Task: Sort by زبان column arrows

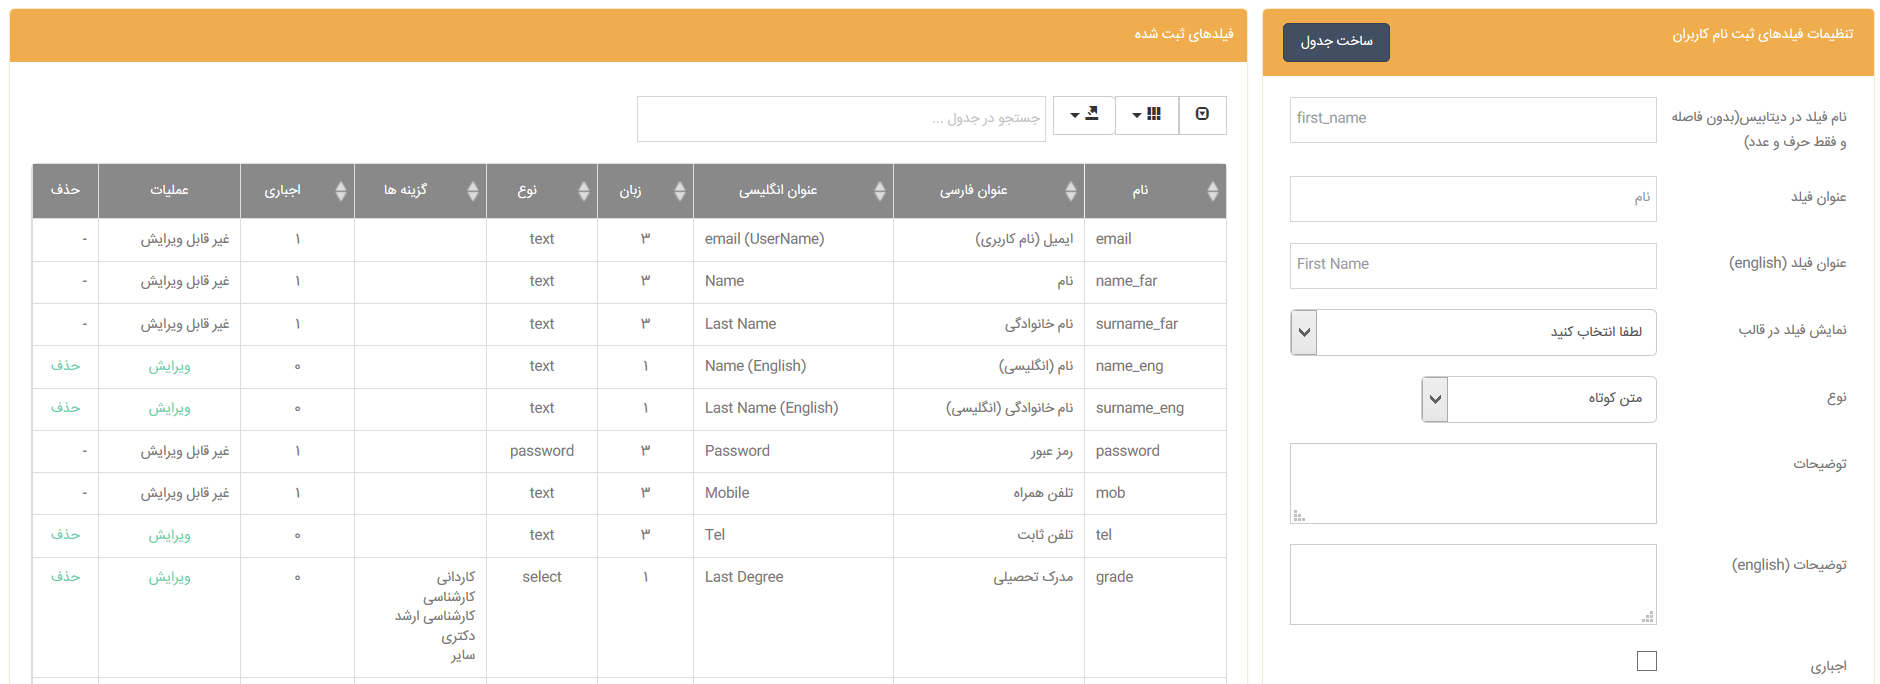Action: pyautogui.click(x=680, y=191)
